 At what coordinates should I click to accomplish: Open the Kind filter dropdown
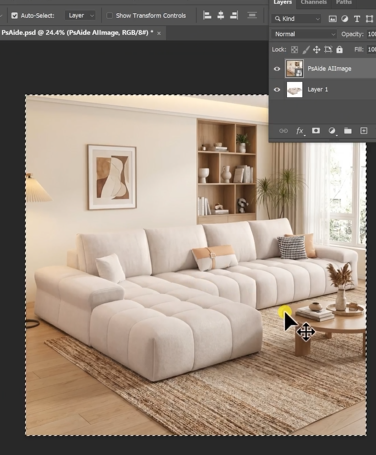(x=297, y=19)
